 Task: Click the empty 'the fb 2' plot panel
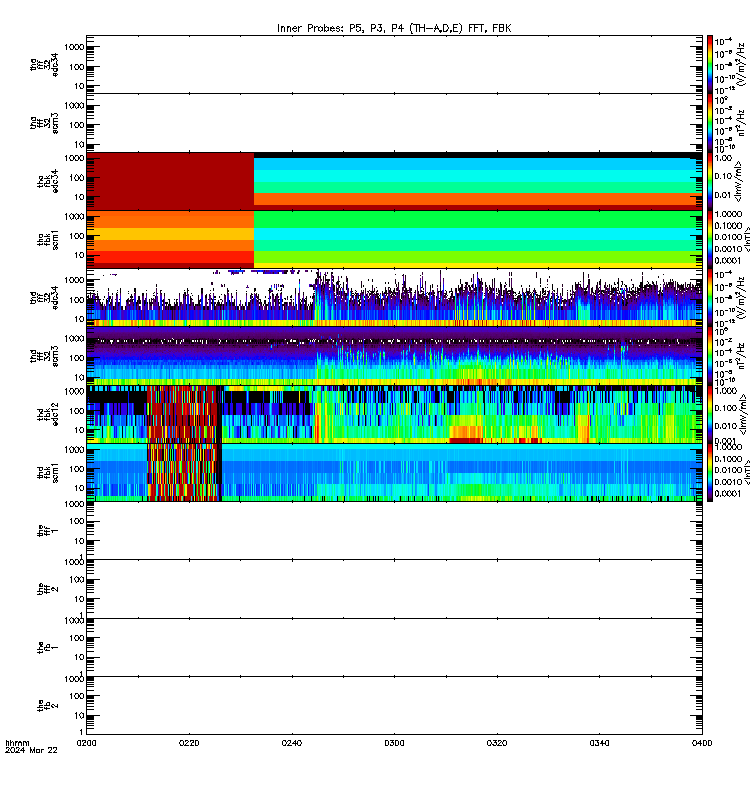[394, 706]
